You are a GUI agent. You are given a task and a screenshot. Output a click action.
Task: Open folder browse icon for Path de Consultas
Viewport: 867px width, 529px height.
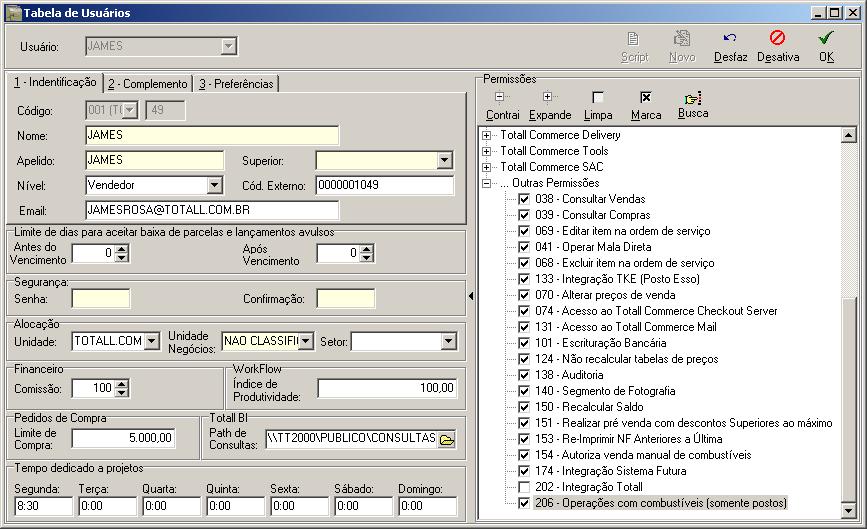(446, 440)
